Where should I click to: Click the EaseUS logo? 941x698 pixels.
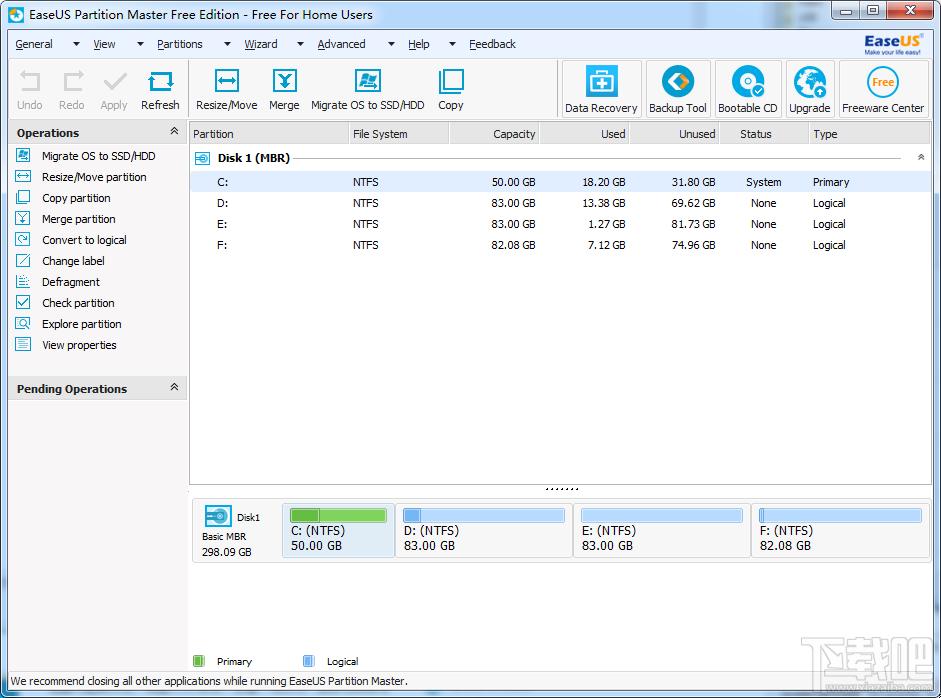[x=893, y=44]
